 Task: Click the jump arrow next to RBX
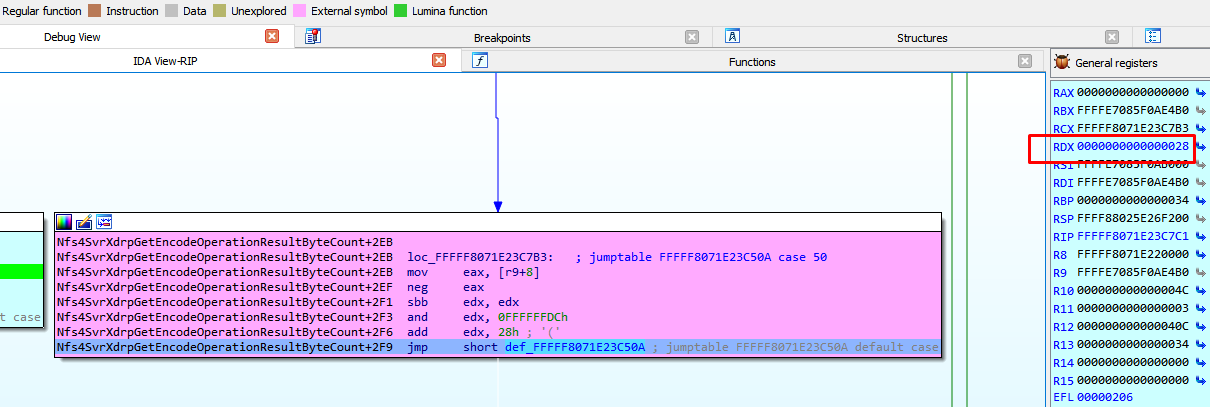[x=1201, y=110]
